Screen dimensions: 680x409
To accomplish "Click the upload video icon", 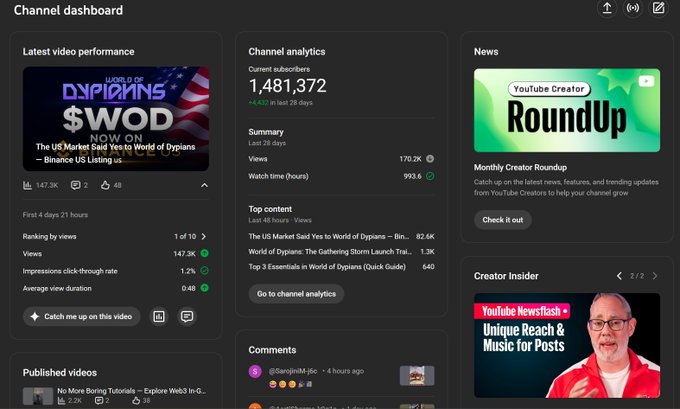I will point(607,8).
